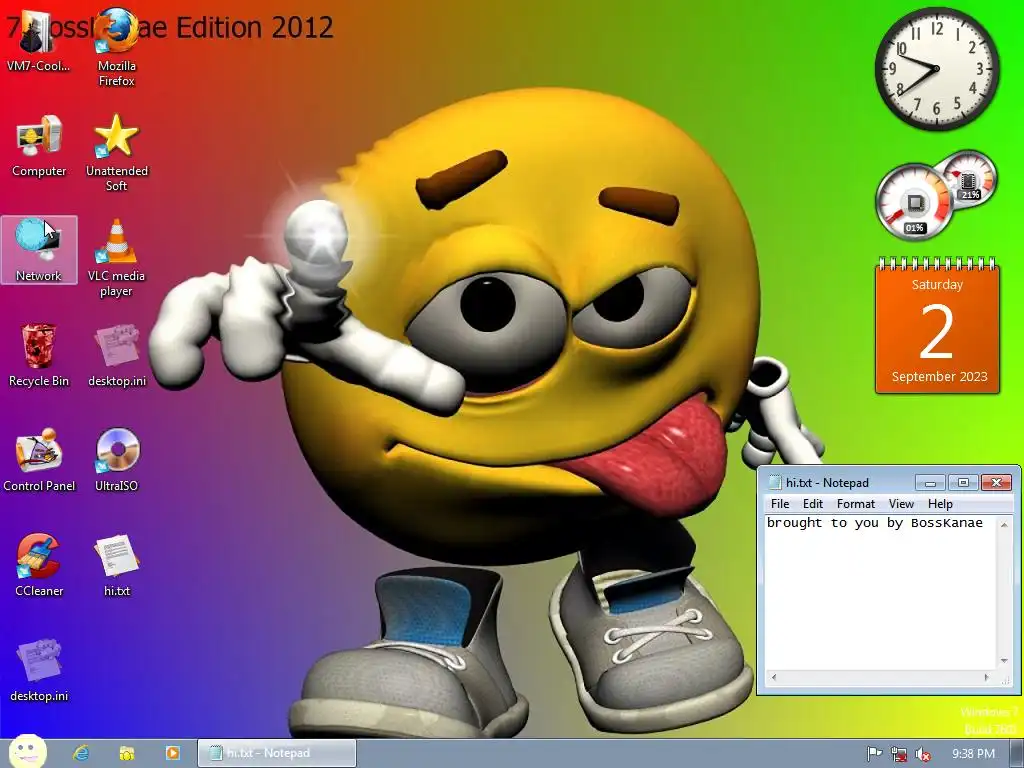Open the Unattended Soft star shortcut
This screenshot has width=1024, height=768.
pos(117,153)
